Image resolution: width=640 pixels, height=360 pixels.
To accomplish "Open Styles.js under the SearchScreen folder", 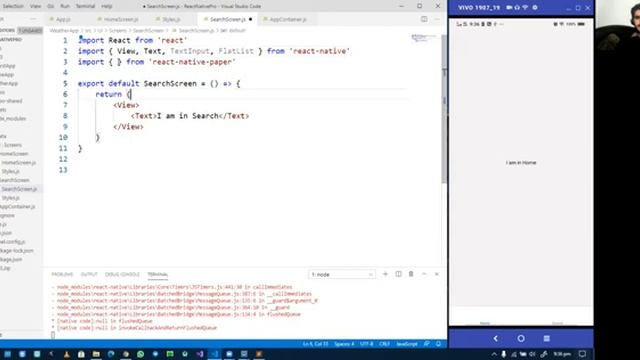I will coord(11,198).
